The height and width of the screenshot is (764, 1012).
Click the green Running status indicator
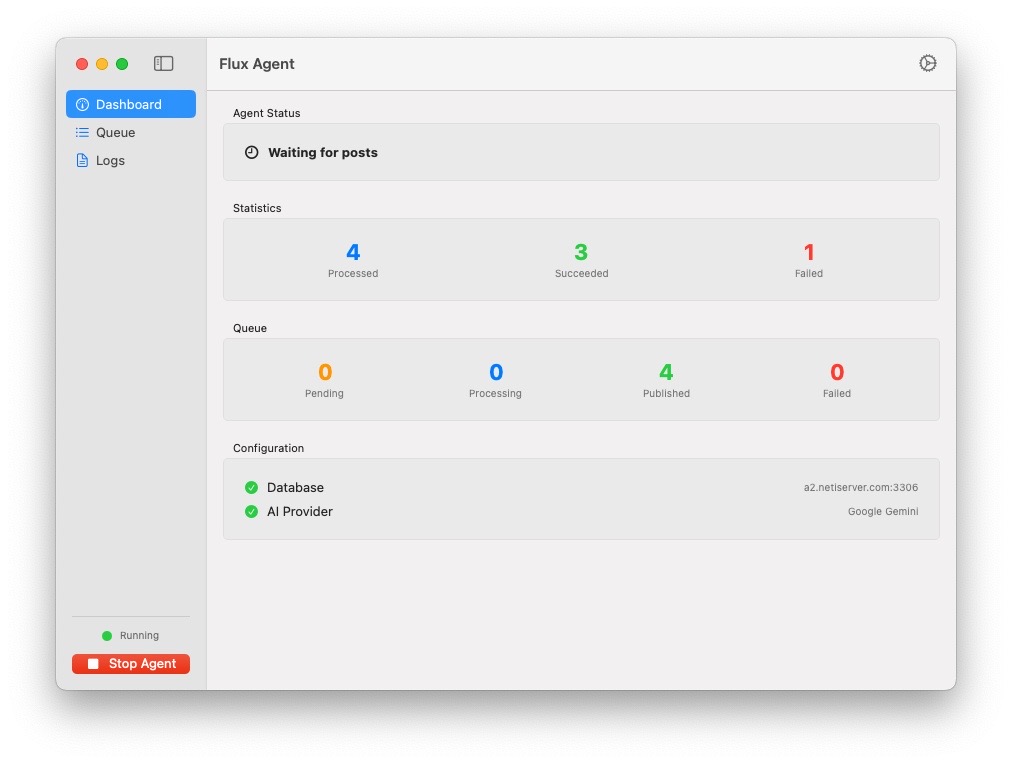(x=107, y=636)
